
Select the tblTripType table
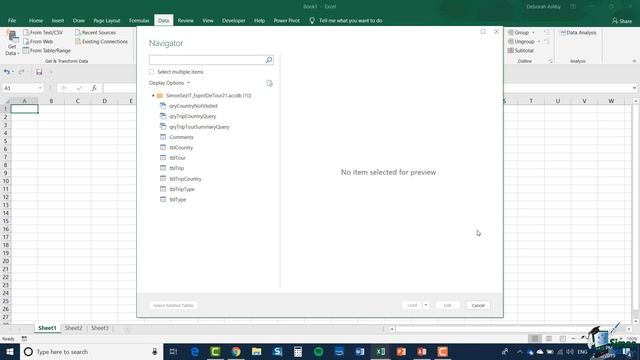(x=182, y=189)
